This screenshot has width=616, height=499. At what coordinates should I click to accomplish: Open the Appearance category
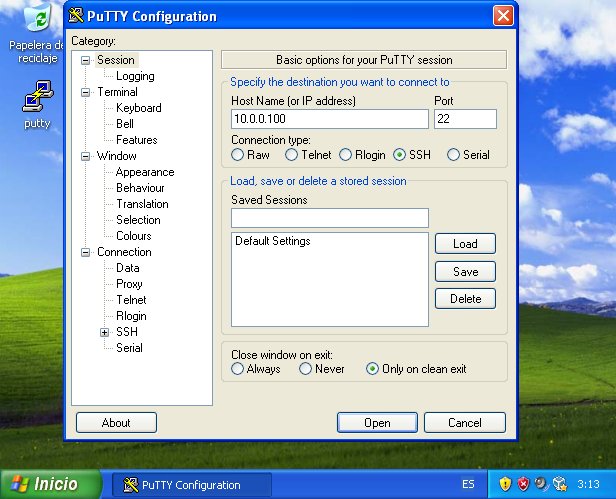145,172
